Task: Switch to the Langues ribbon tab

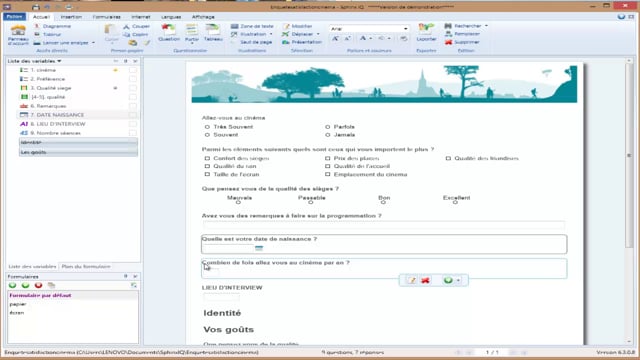Action: tap(171, 17)
